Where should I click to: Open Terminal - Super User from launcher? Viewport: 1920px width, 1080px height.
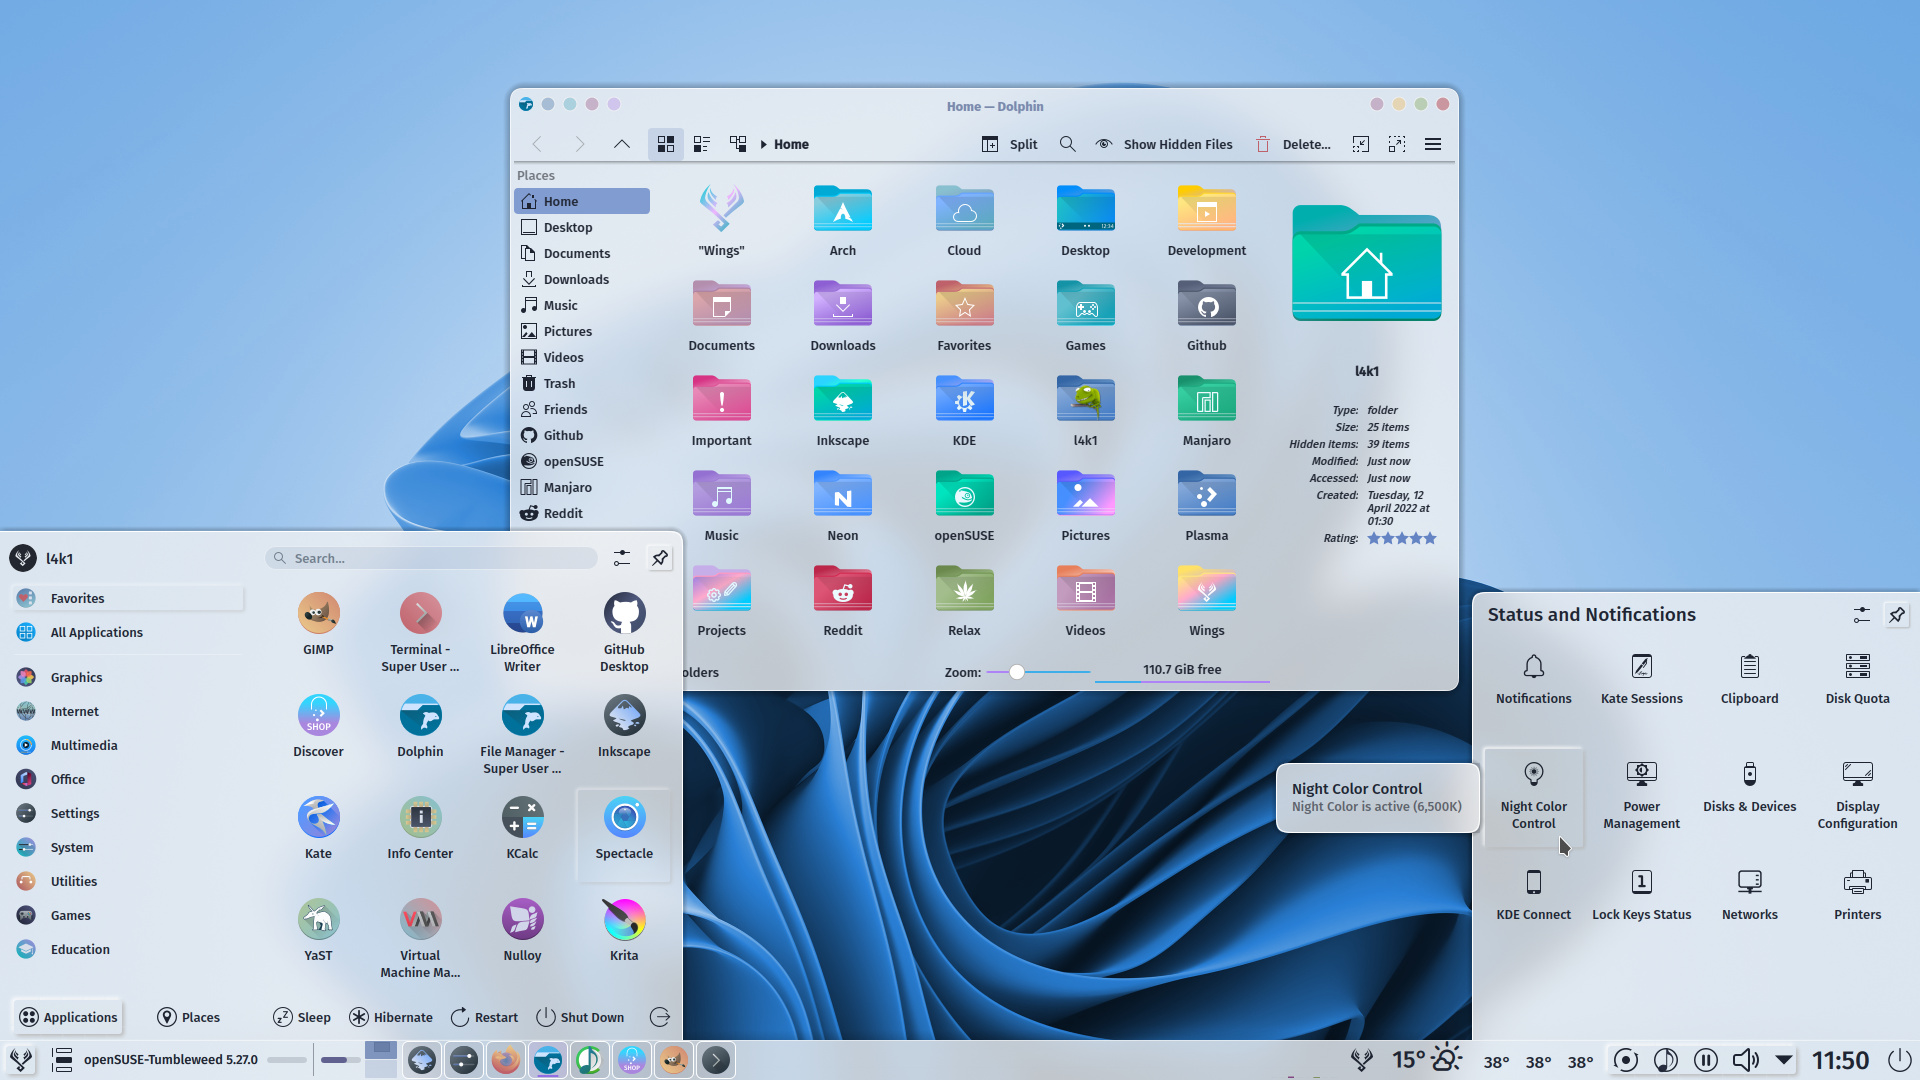[x=420, y=632]
